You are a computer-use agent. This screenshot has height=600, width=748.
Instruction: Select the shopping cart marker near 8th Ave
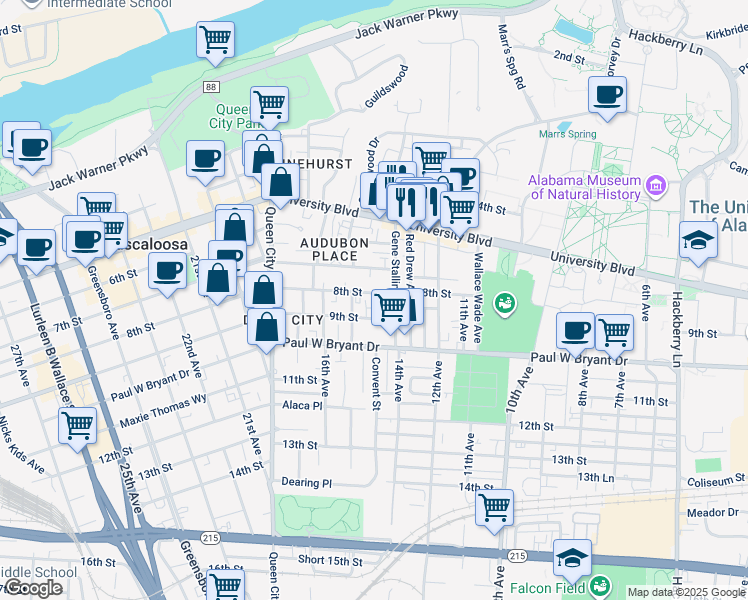point(613,330)
